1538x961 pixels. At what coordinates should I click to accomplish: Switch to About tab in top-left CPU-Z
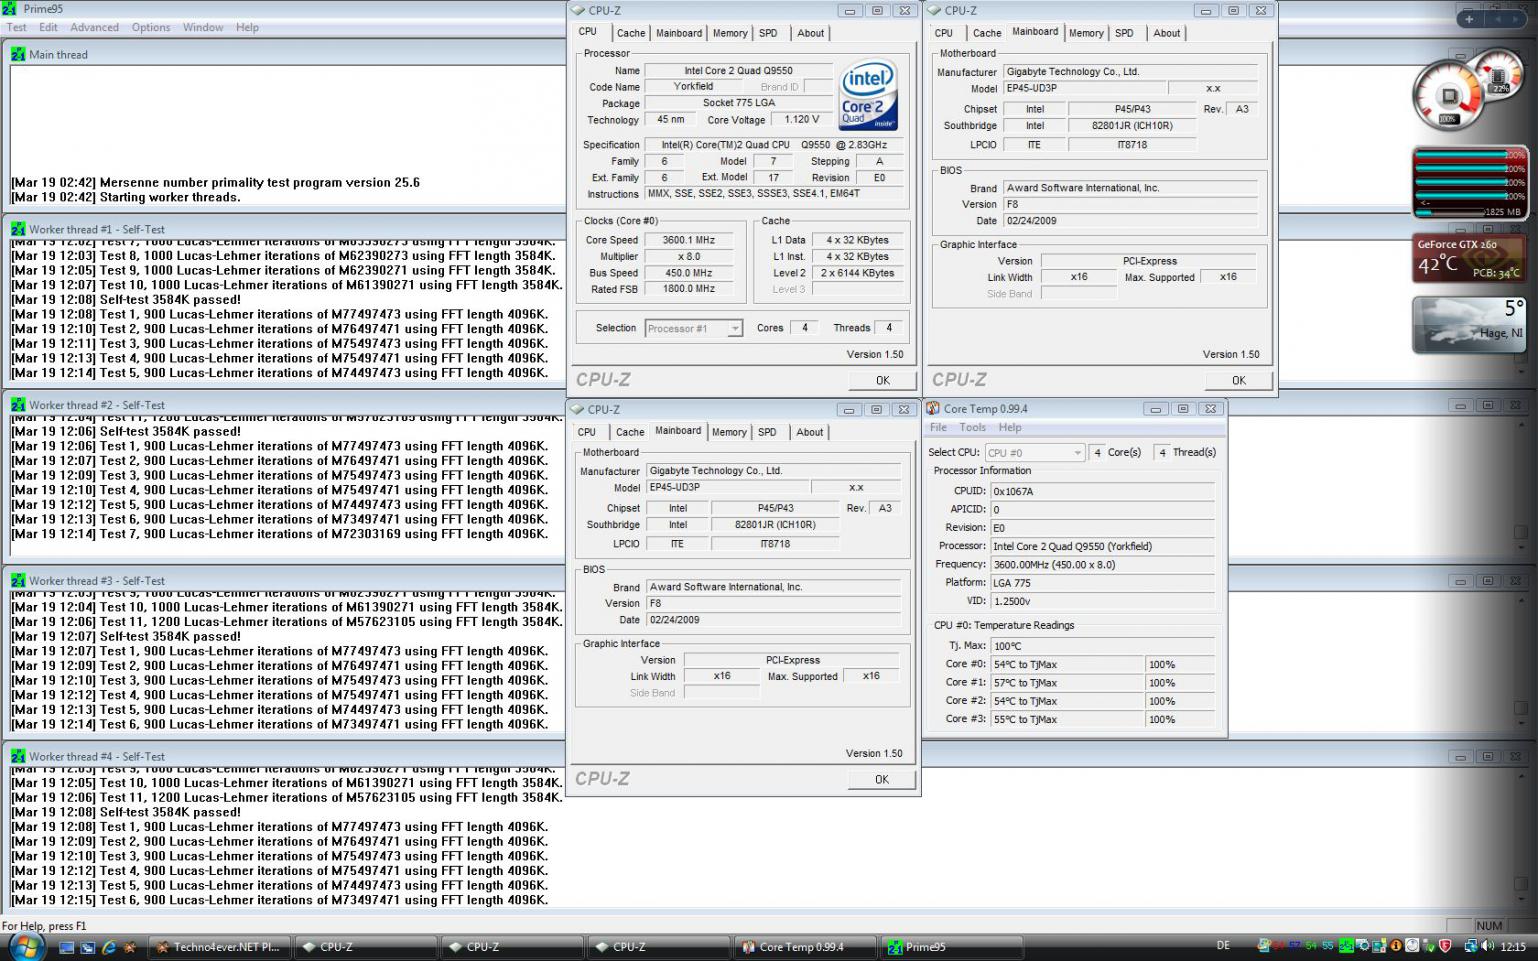[811, 33]
